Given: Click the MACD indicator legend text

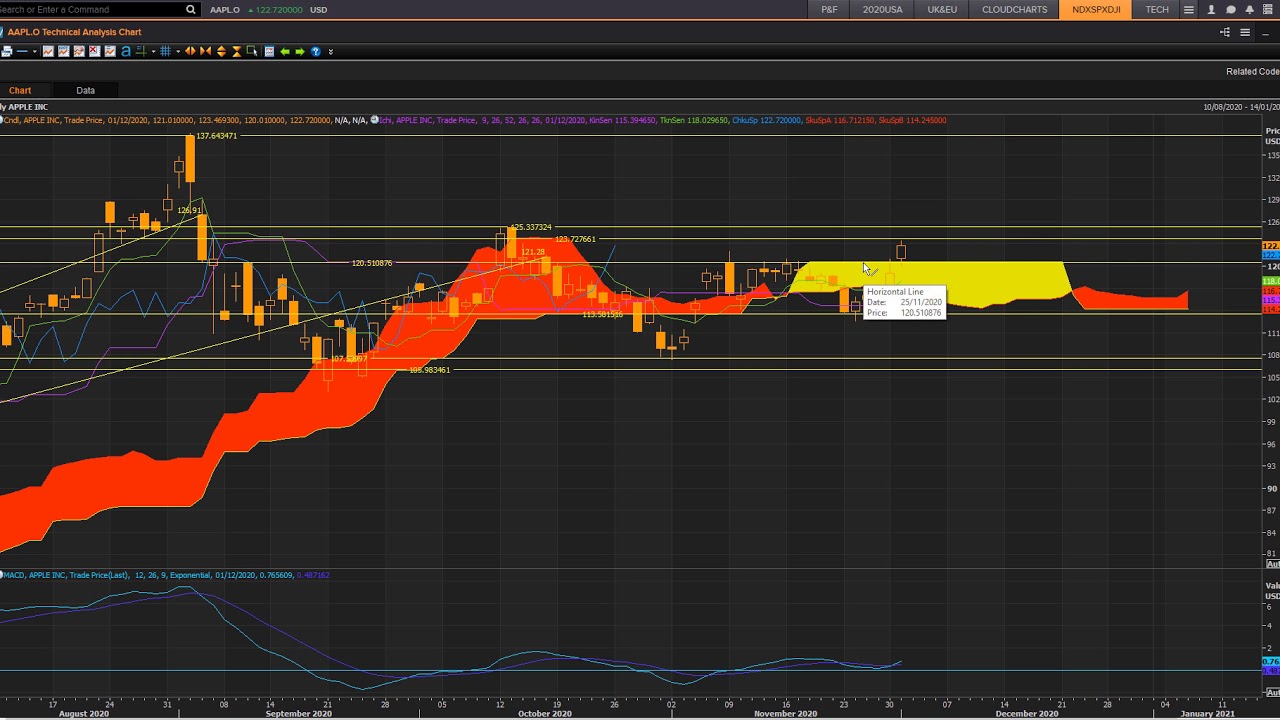Looking at the screenshot, I should (x=165, y=575).
